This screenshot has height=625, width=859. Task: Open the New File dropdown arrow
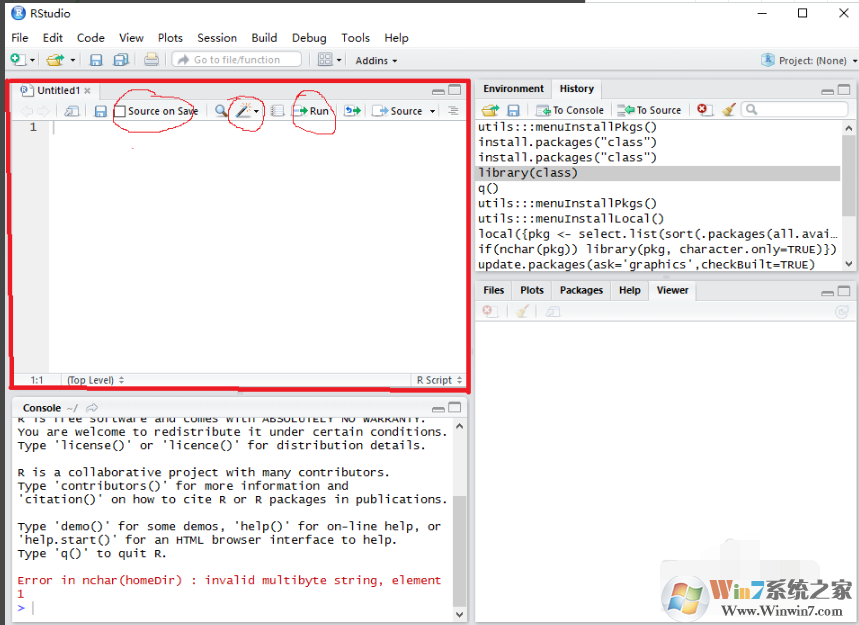[x=33, y=60]
